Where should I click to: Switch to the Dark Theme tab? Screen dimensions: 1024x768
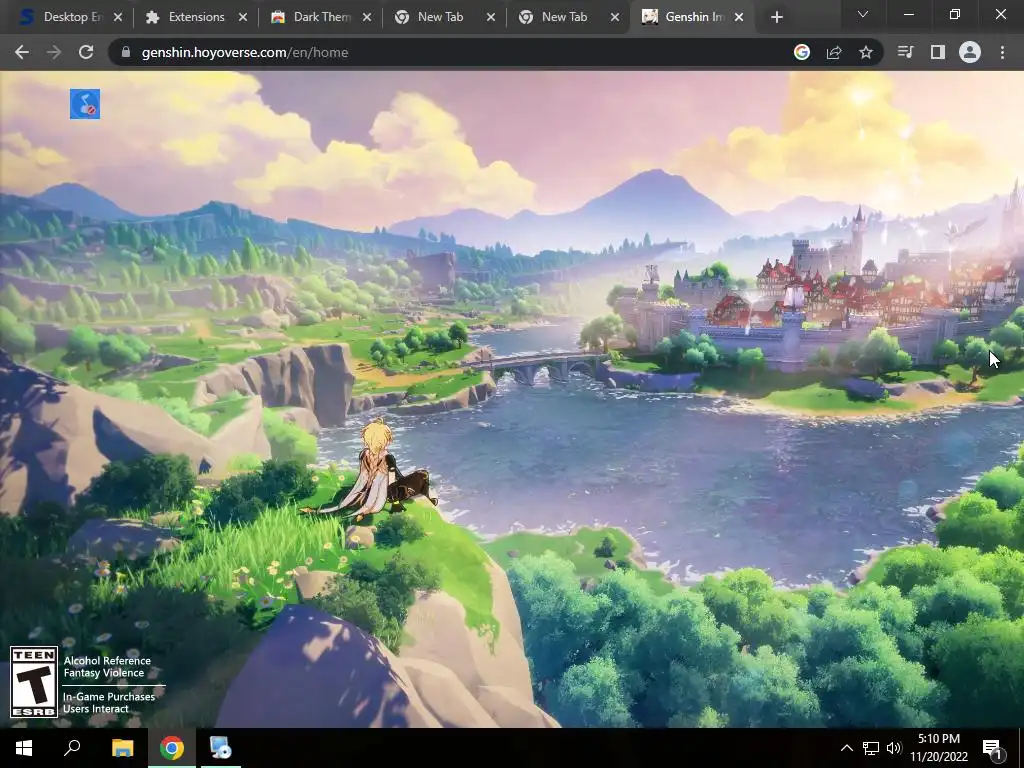[320, 17]
